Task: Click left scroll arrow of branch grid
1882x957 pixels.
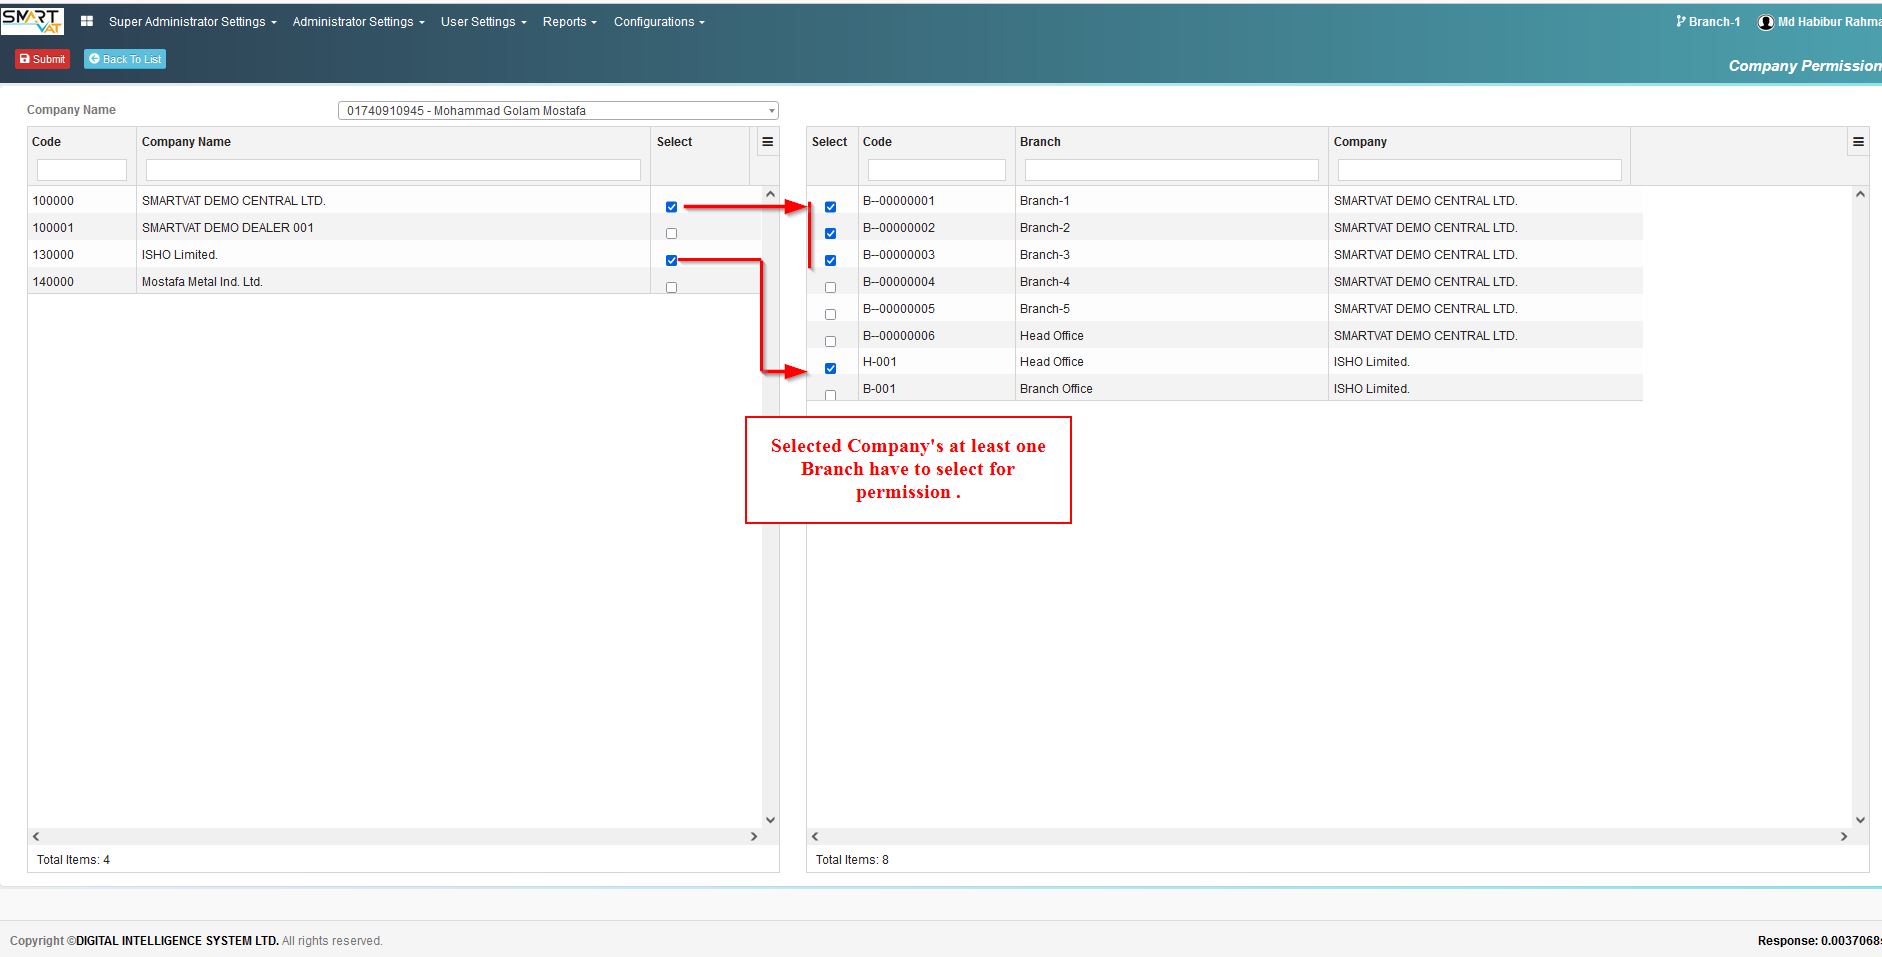Action: point(815,836)
